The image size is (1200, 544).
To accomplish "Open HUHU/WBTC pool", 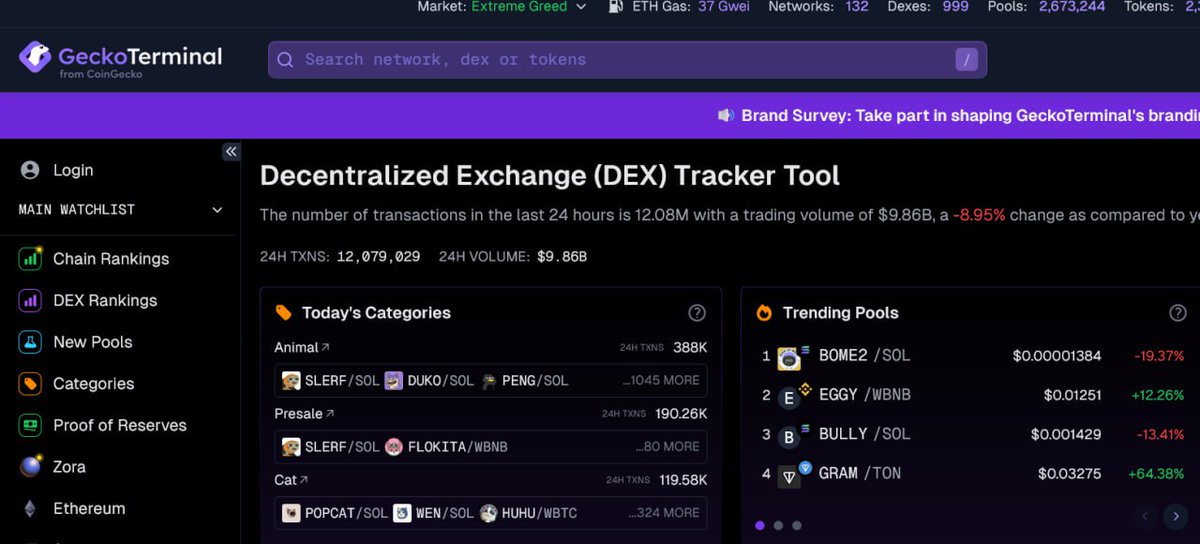I will (528, 513).
